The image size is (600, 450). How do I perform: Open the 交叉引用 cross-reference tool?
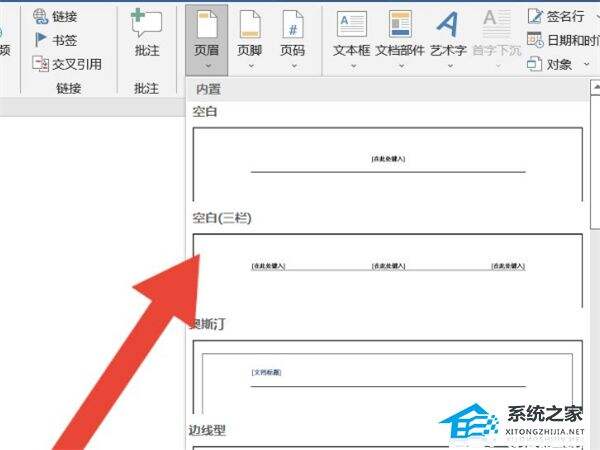(x=67, y=64)
